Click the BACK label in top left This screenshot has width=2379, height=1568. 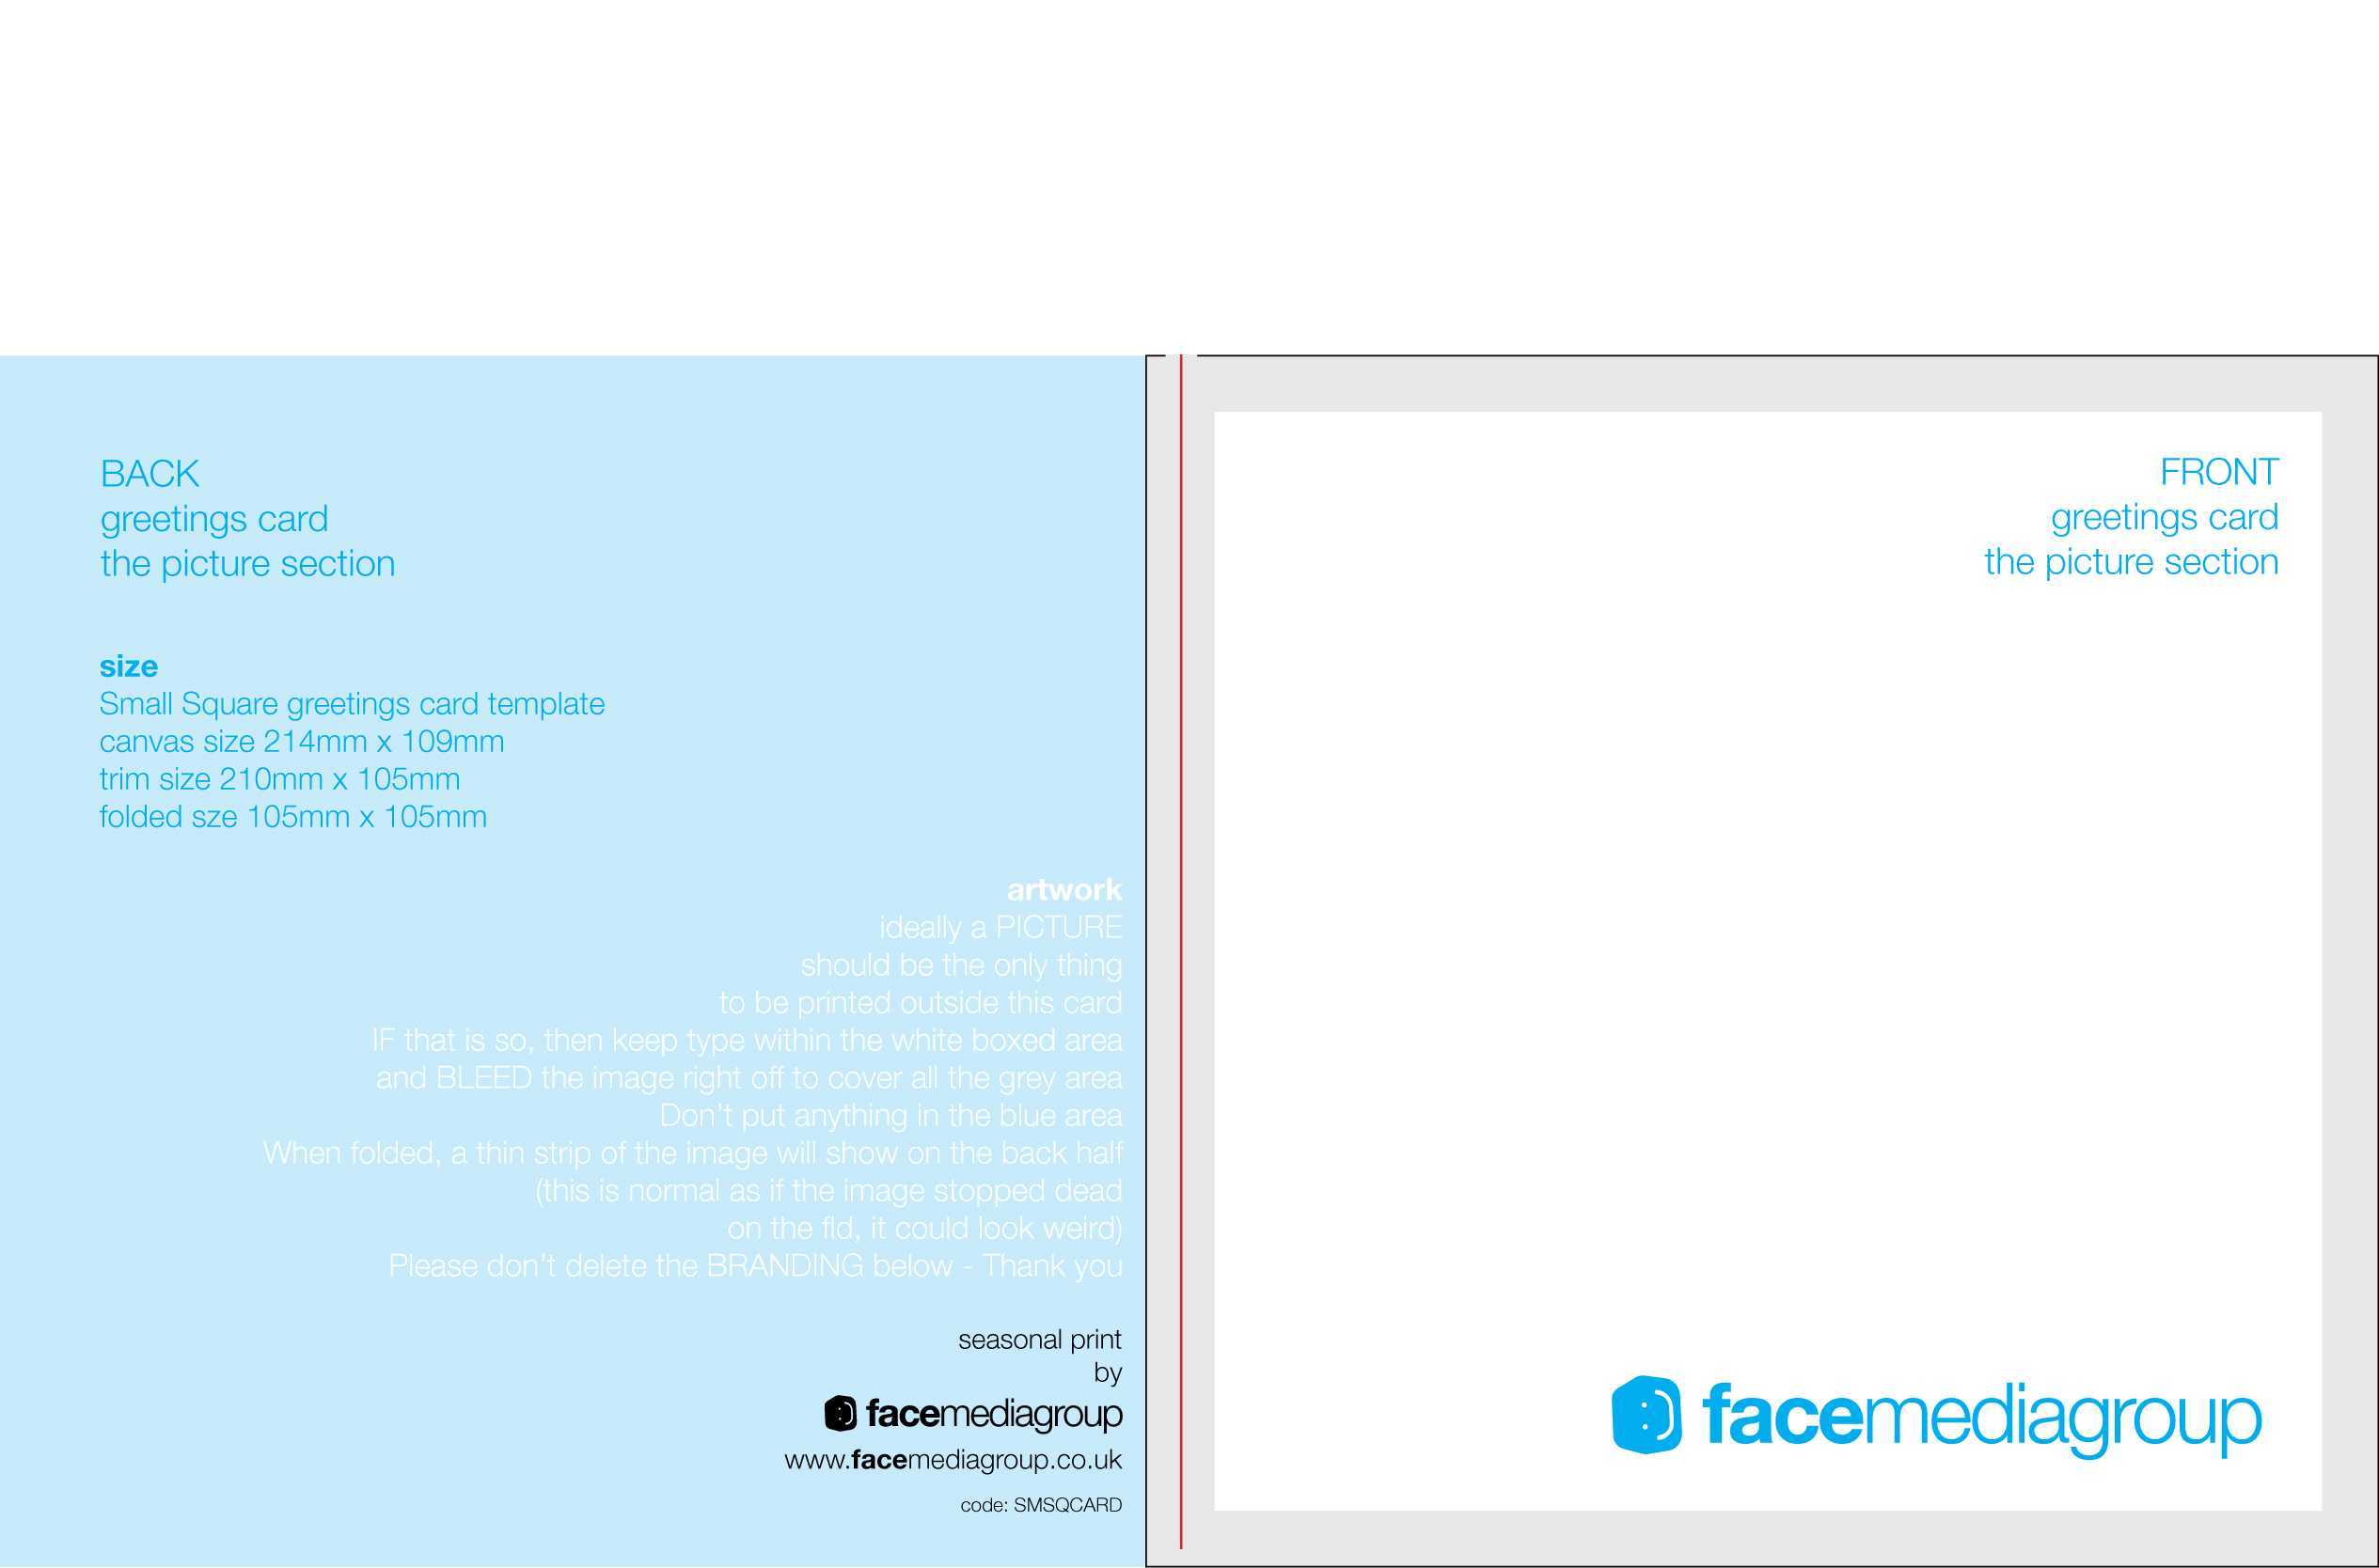pyautogui.click(x=149, y=471)
